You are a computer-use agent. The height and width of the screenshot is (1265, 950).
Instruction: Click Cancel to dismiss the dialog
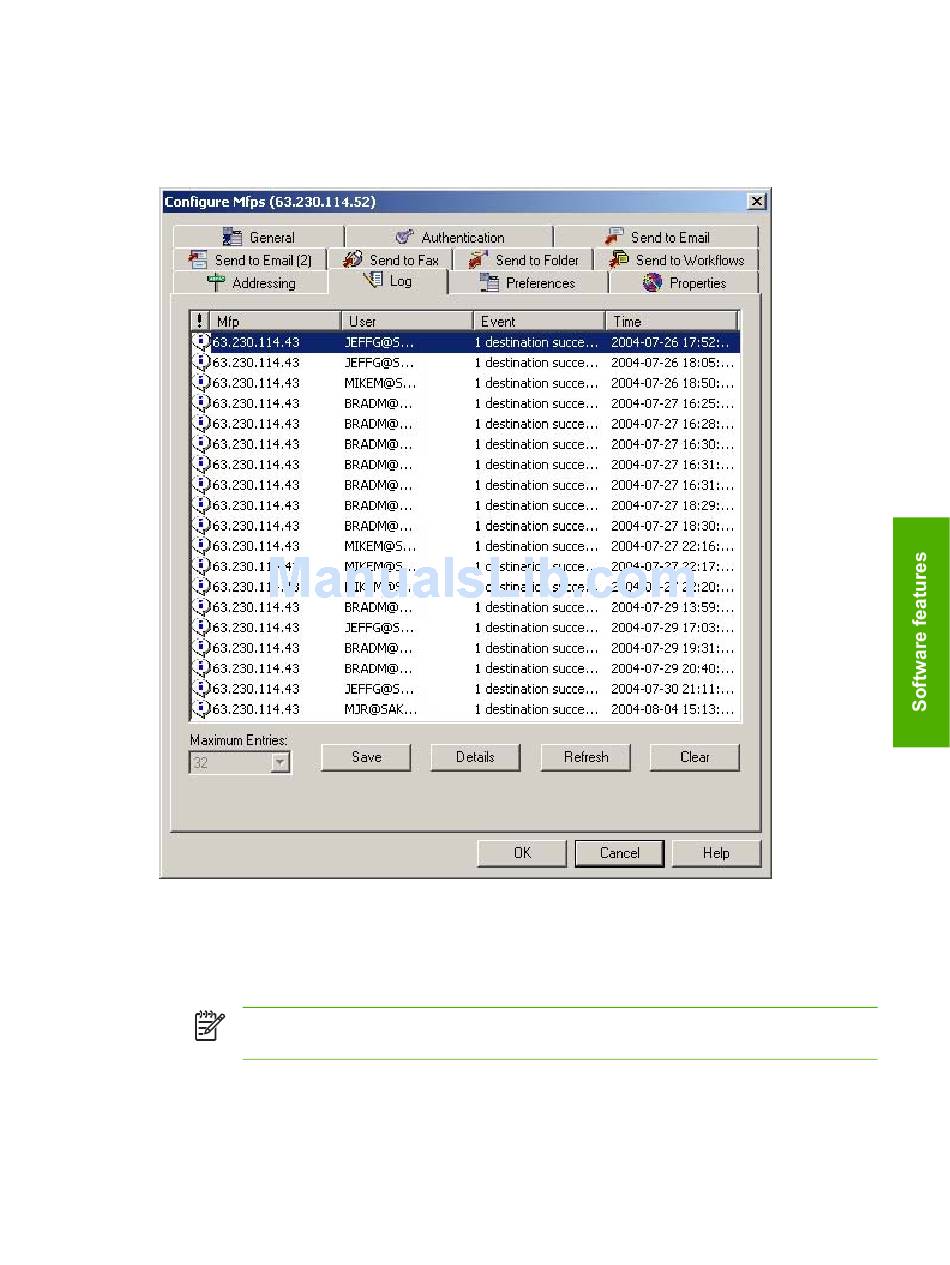[x=619, y=853]
